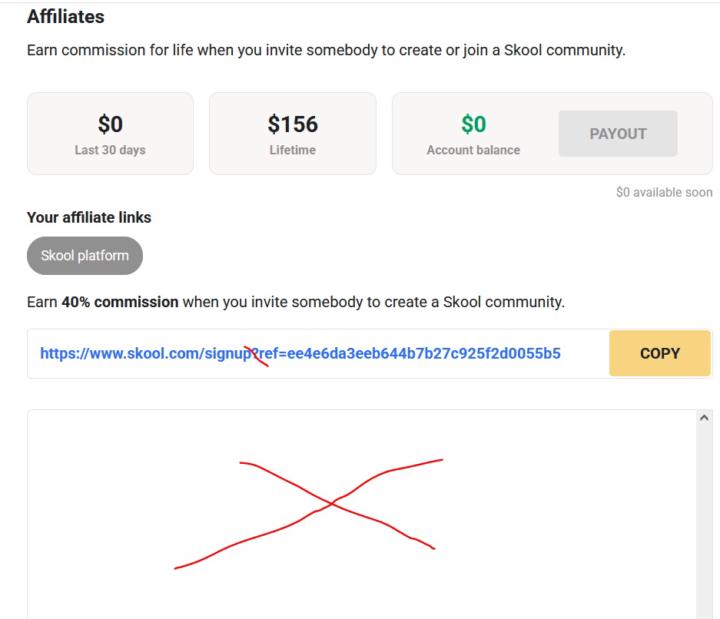This screenshot has height=619, width=720.
Task: Open the skool.com signup affiliate URL
Action: click(300, 353)
